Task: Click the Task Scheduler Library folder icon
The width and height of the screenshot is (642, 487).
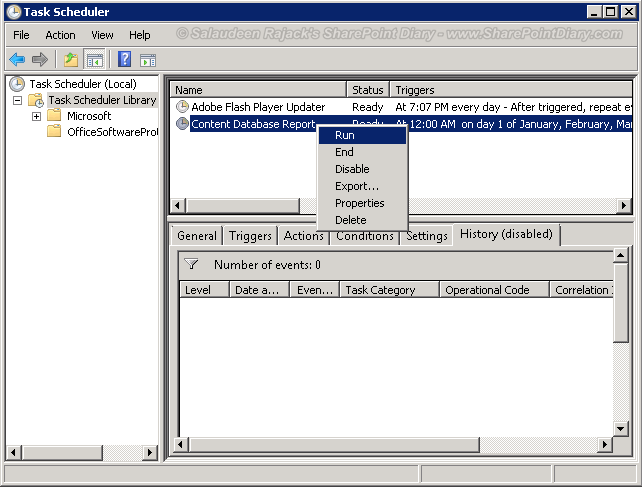Action: 36,100
